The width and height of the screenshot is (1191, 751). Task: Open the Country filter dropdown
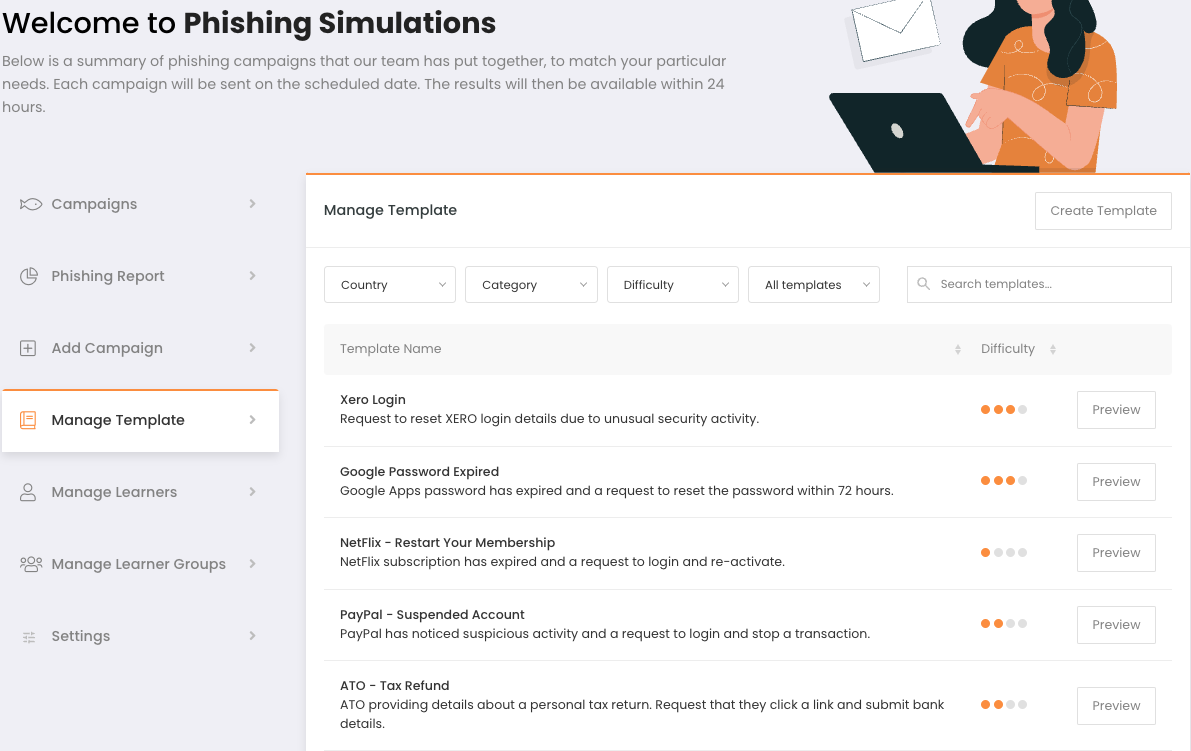click(x=390, y=285)
